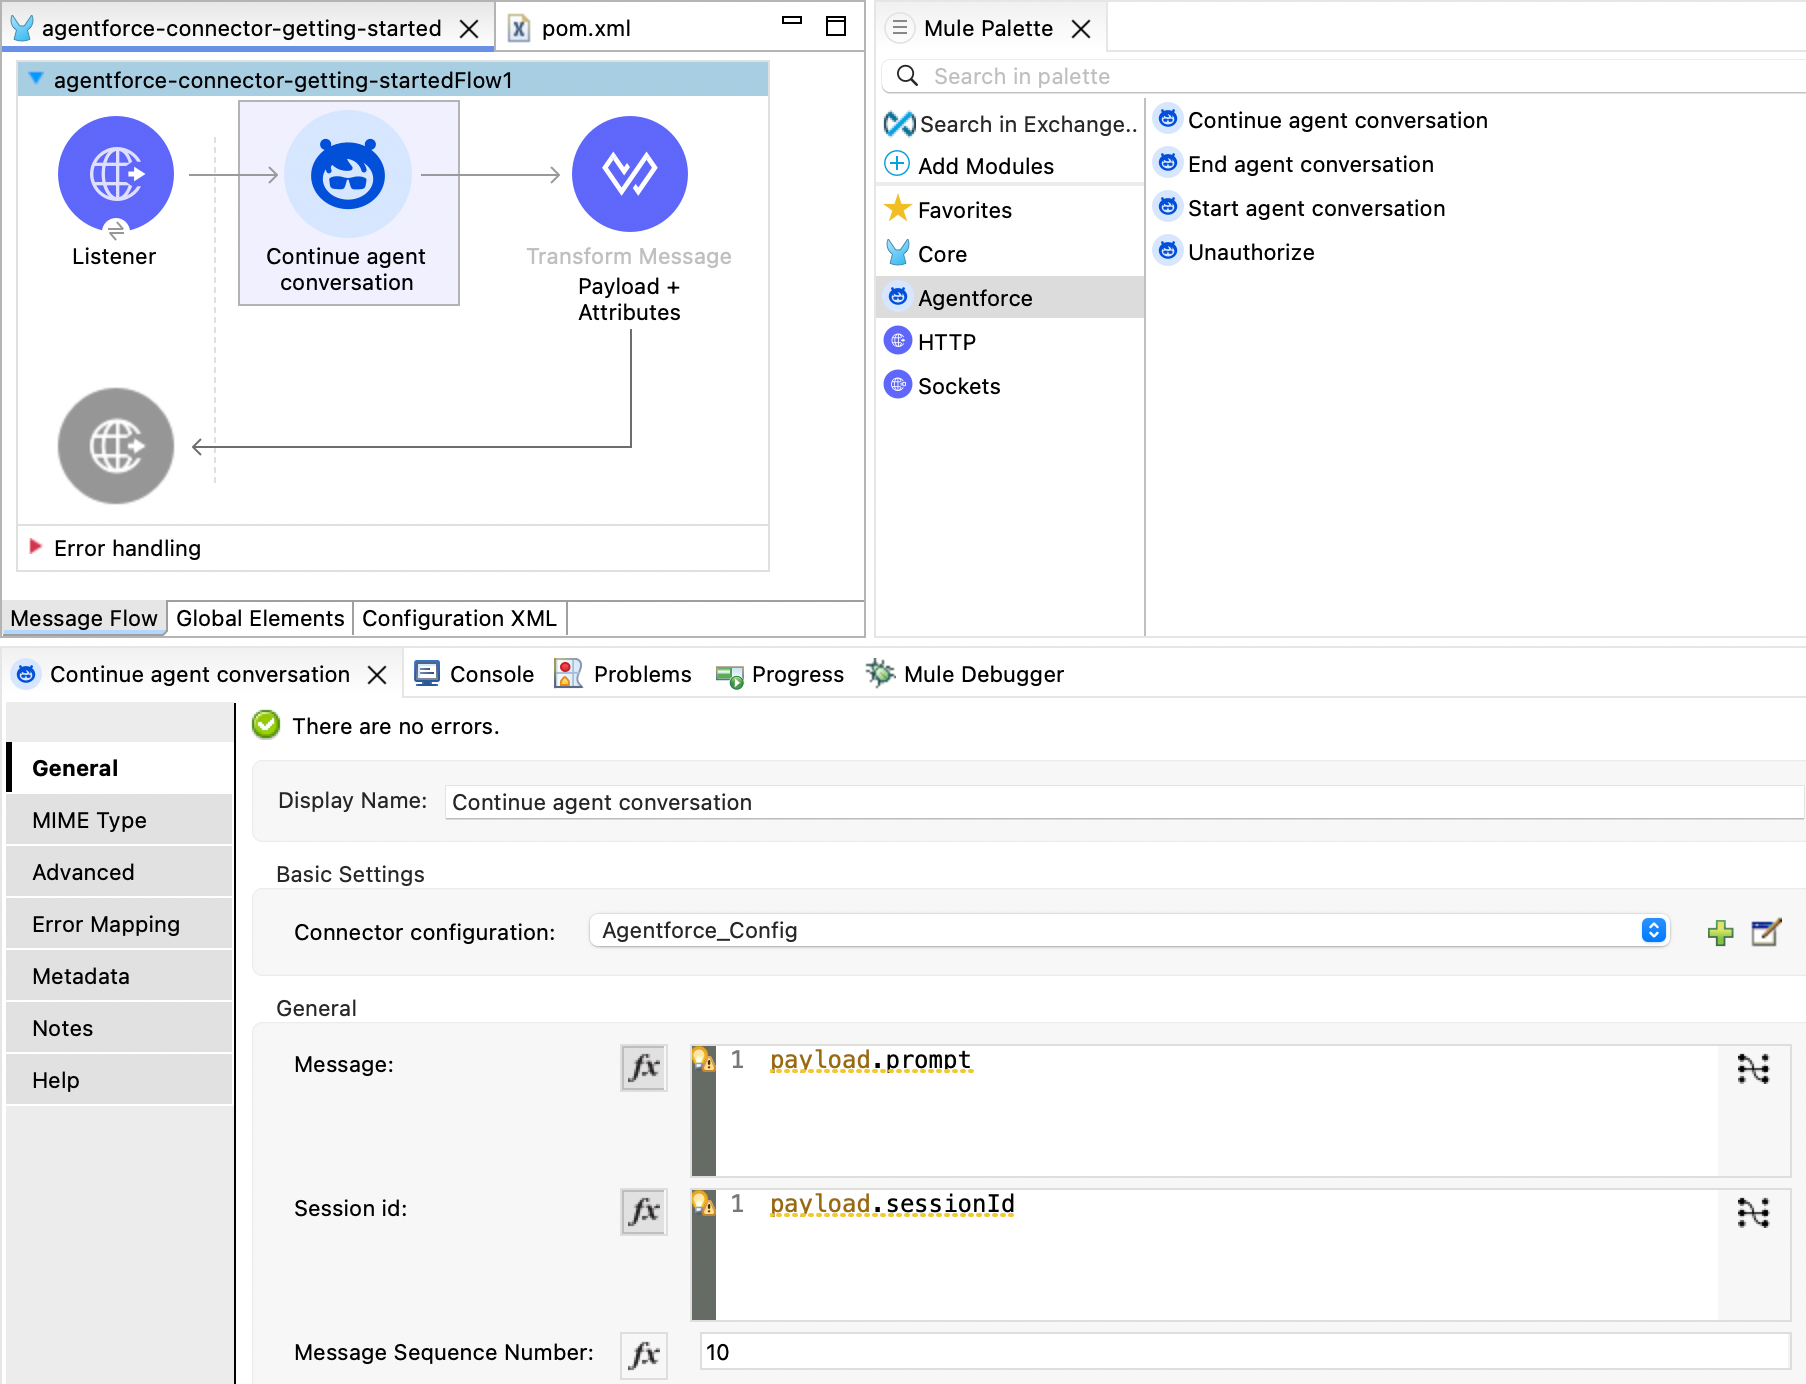Click the warning marker on Session id line 1
The height and width of the screenshot is (1384, 1806).
704,1203
